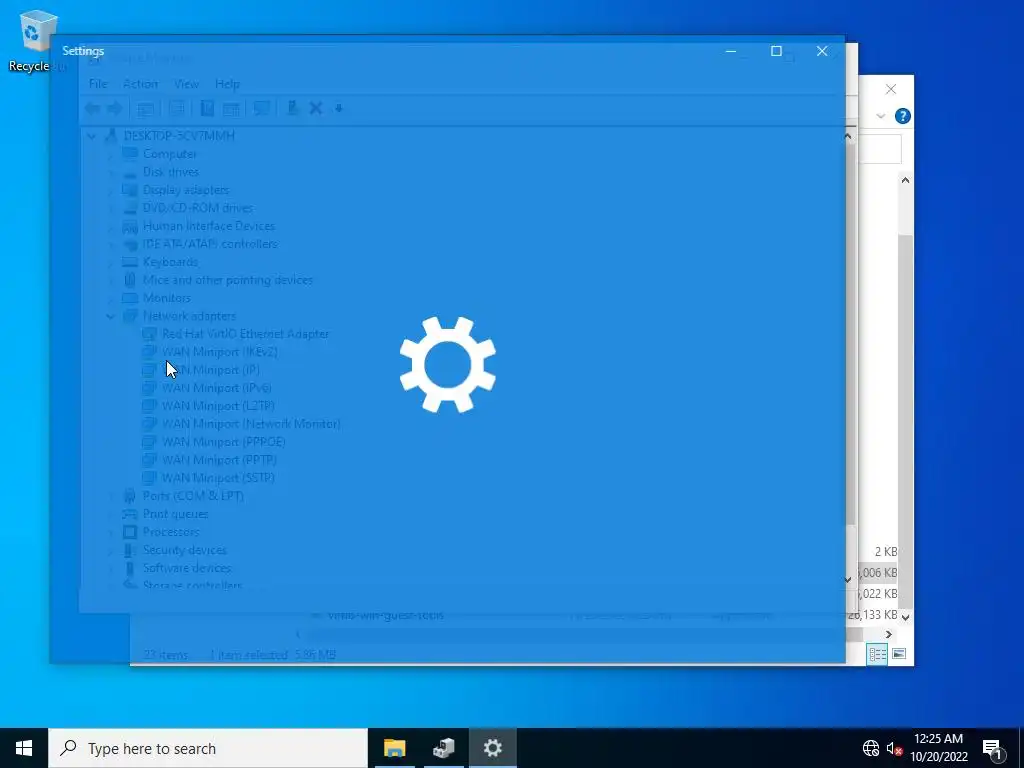Screen dimensions: 1024x768
Task: Switch to Device Manager taskbar icon
Action: tap(443, 748)
